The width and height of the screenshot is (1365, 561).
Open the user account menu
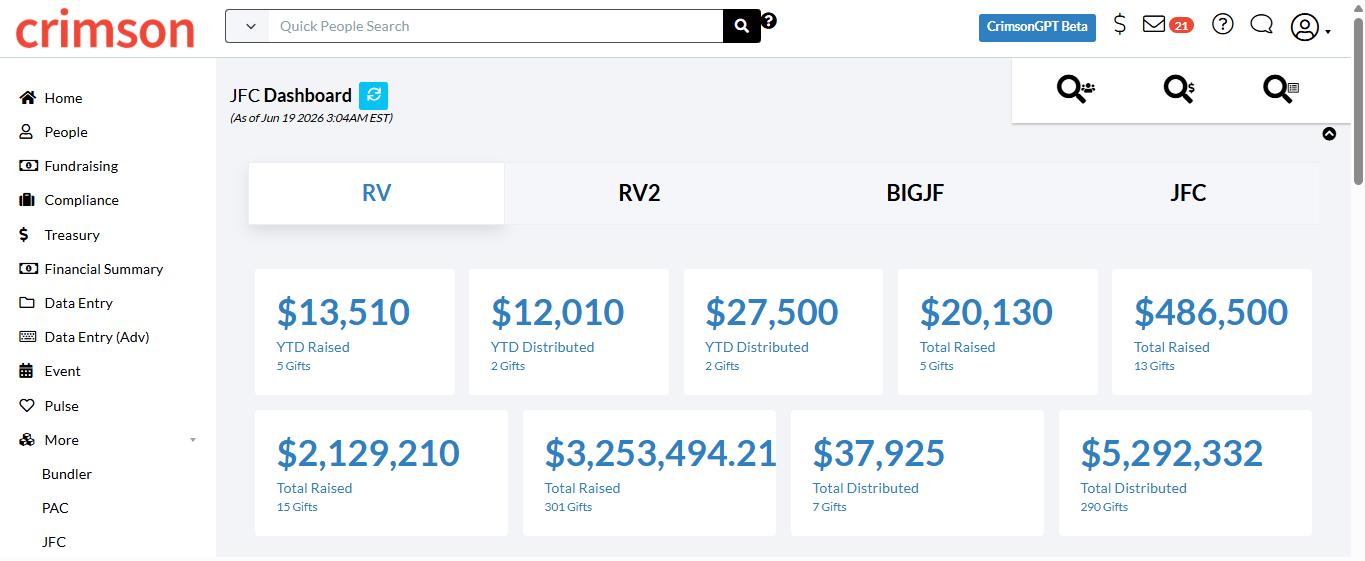(x=1310, y=27)
